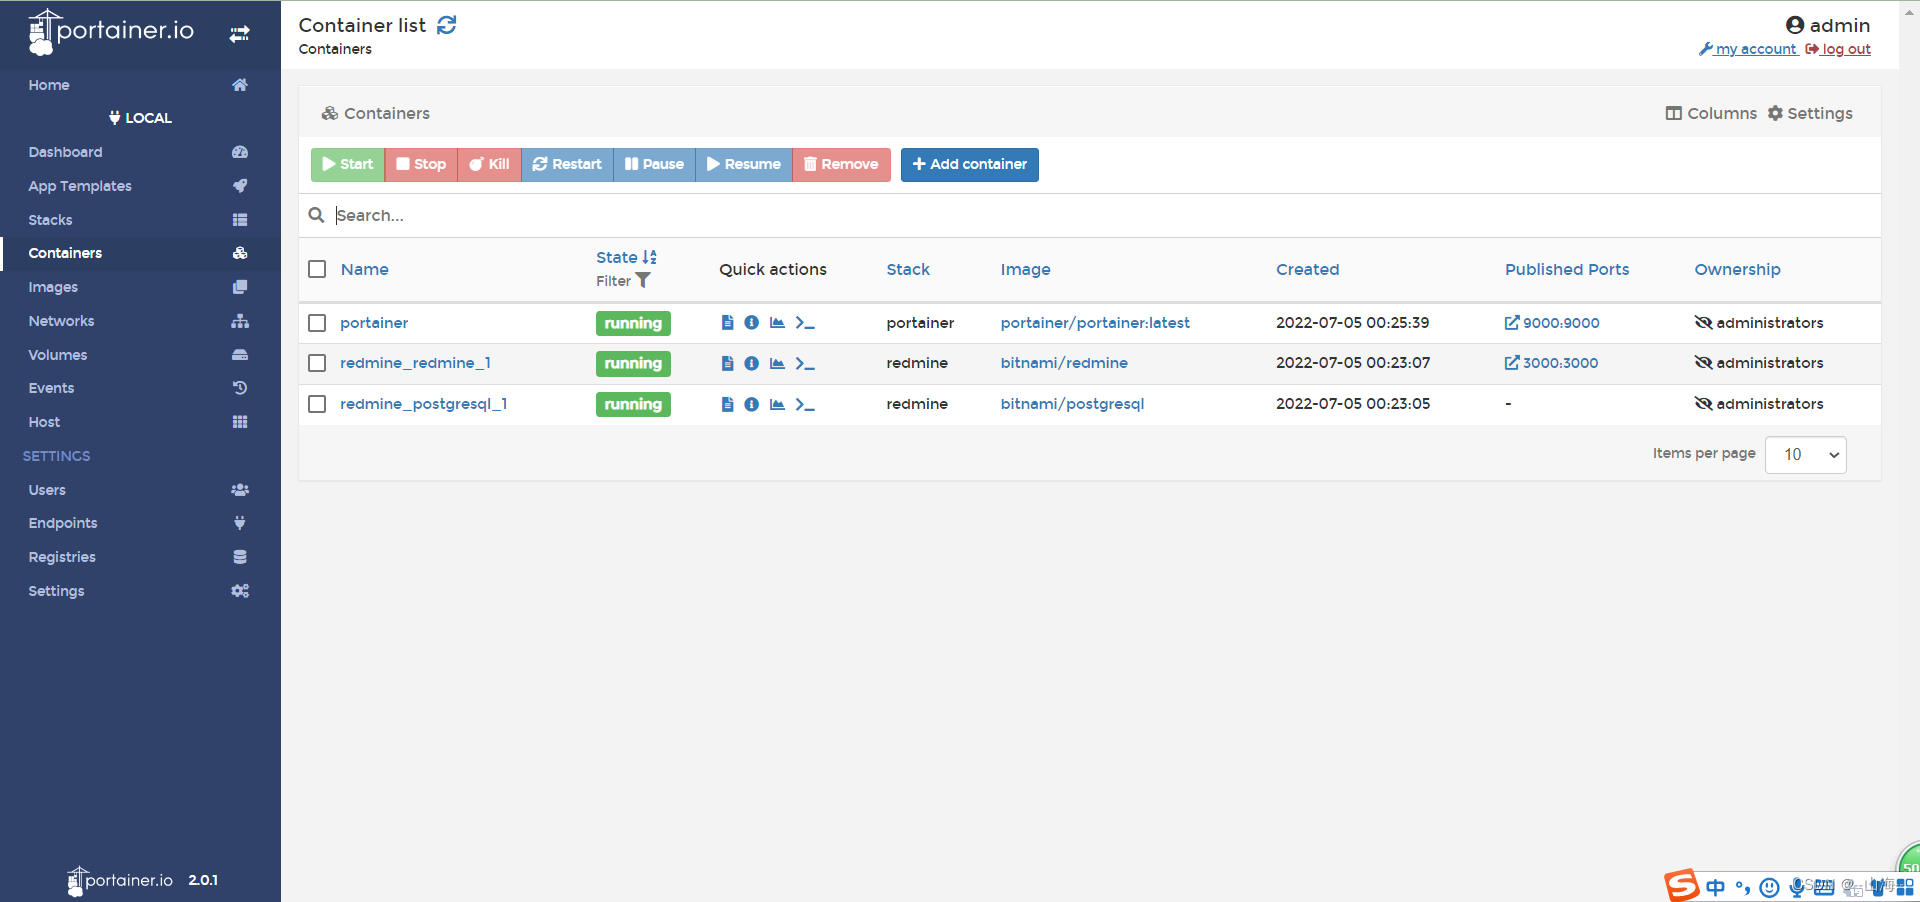This screenshot has height=902, width=1920.
Task: Sort by the Created column header
Action: (1307, 269)
